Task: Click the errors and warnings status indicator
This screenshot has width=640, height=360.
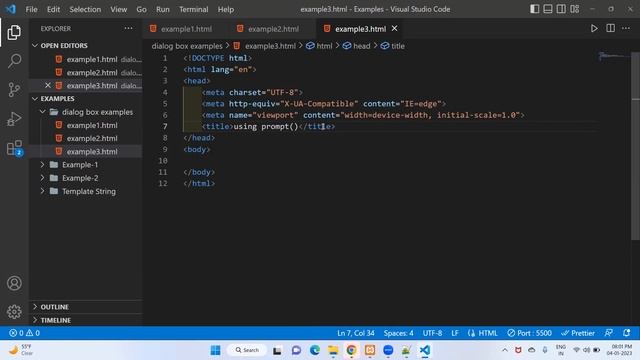Action: (x=24, y=333)
